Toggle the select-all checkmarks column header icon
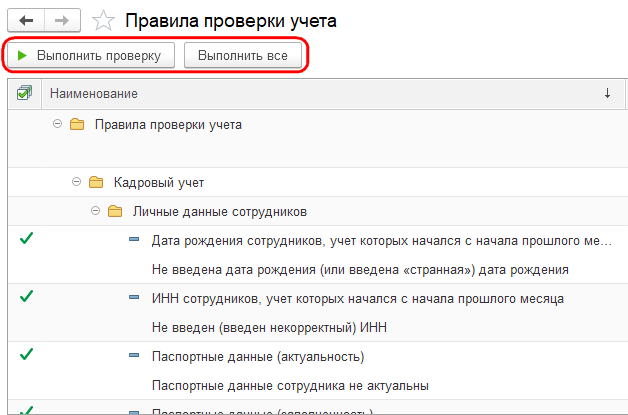This screenshot has height=415, width=628. [x=24, y=93]
